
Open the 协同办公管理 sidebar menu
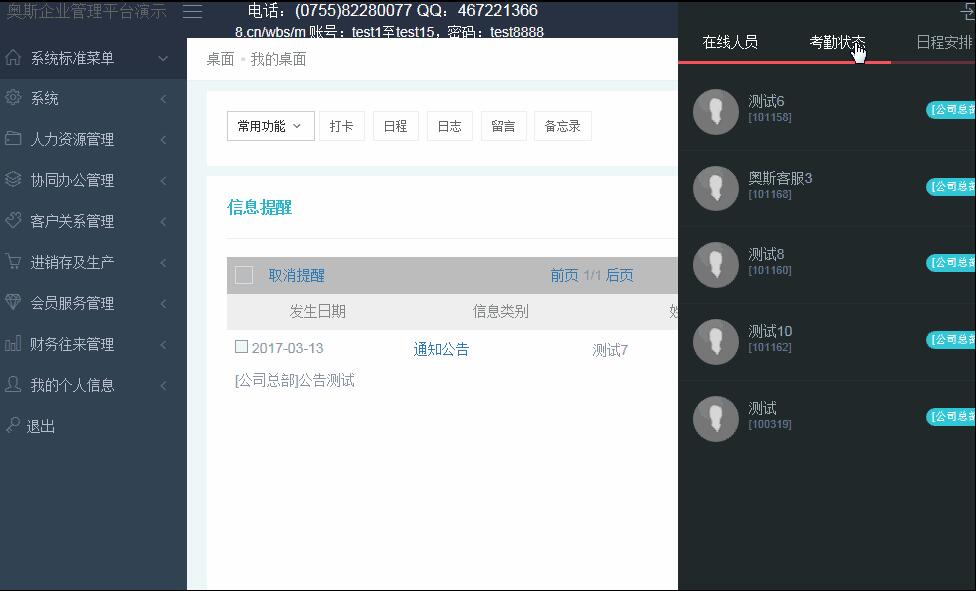[x=93, y=181]
